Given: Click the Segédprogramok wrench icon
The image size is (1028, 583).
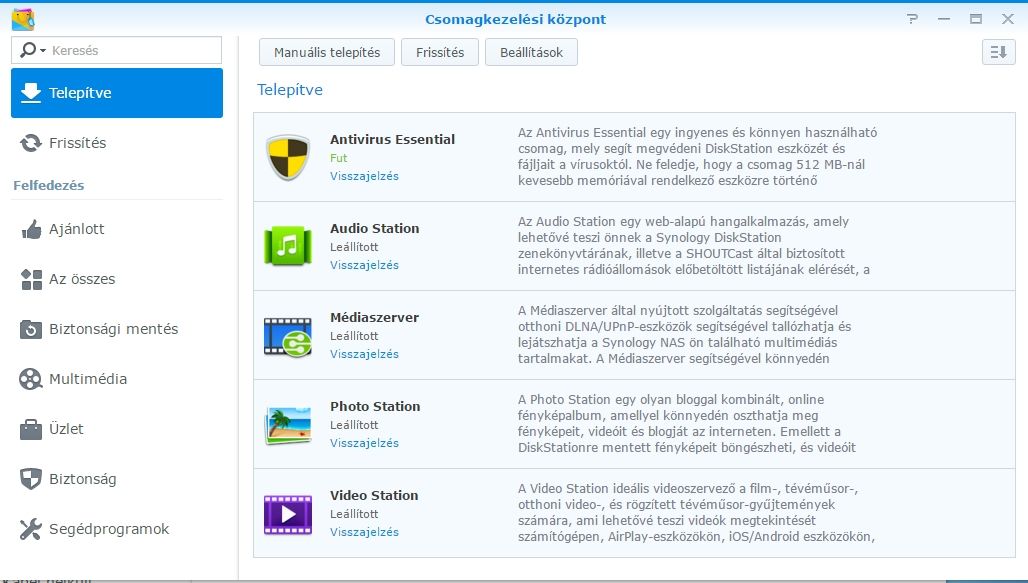Looking at the screenshot, I should click(x=31, y=529).
